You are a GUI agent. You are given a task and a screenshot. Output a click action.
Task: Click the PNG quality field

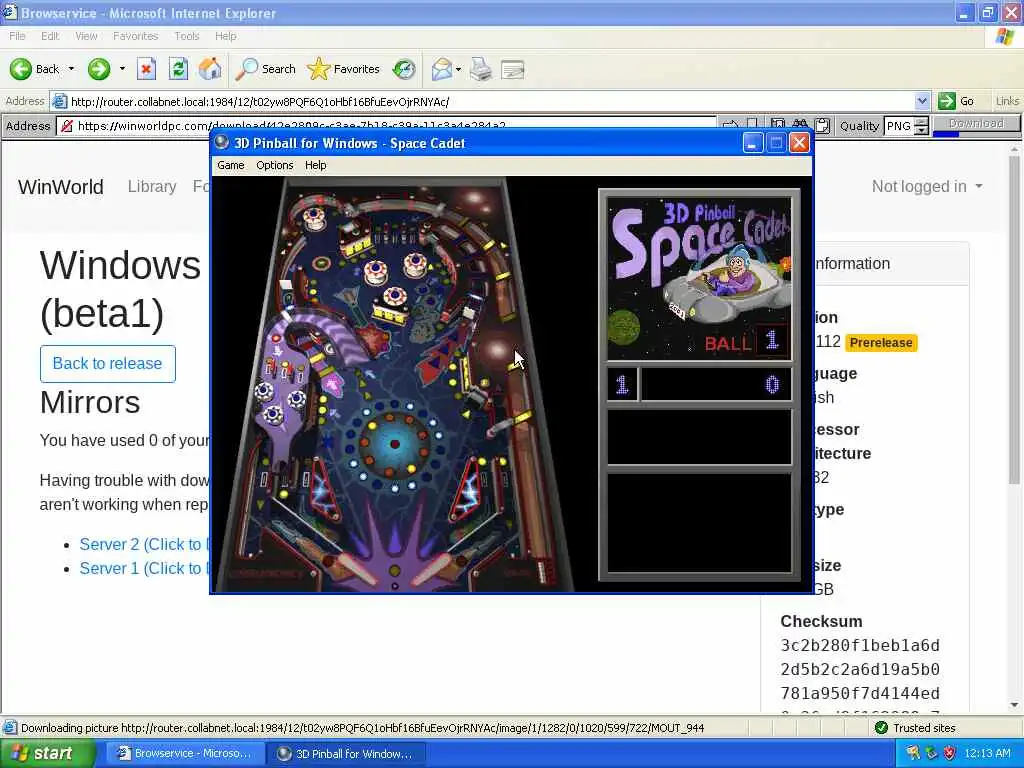(899, 125)
